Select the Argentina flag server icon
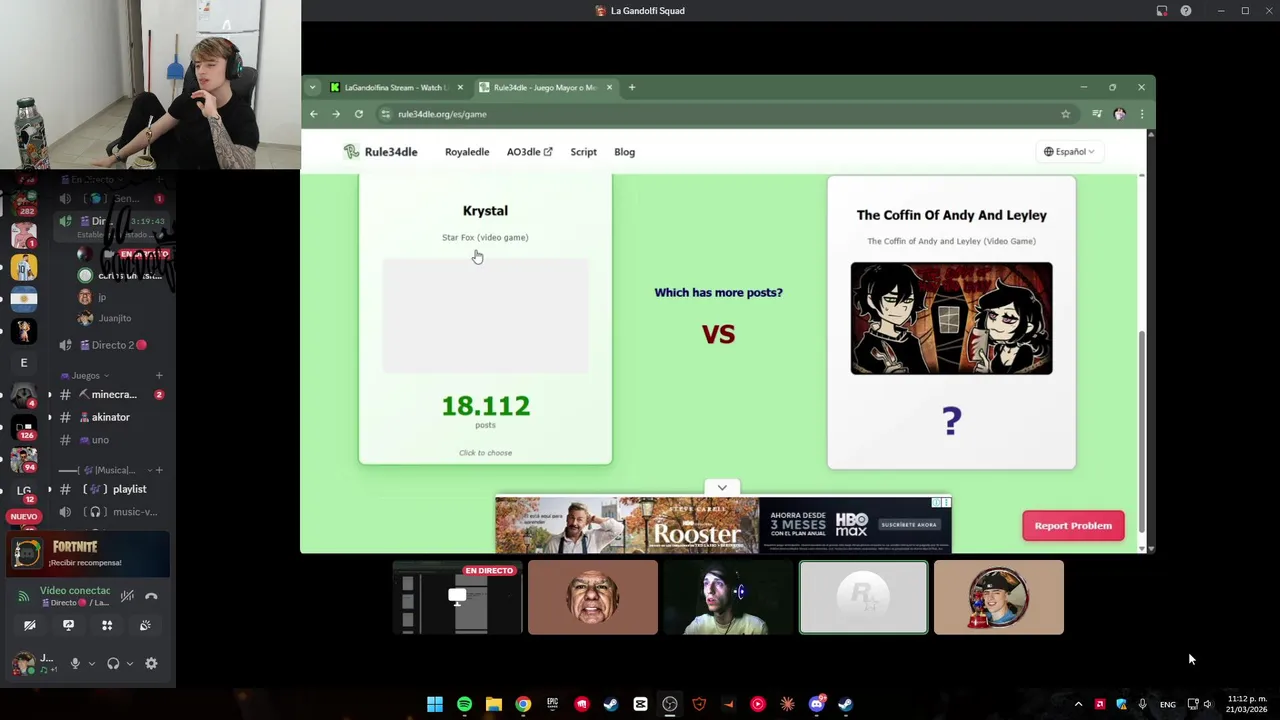This screenshot has height=720, width=1280. [24, 298]
